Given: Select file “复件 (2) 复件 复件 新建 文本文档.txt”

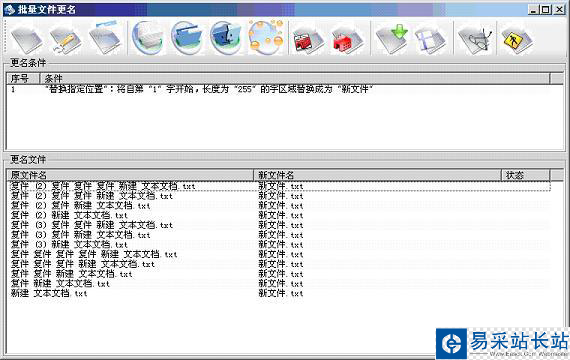Looking at the screenshot, I should (91, 196).
